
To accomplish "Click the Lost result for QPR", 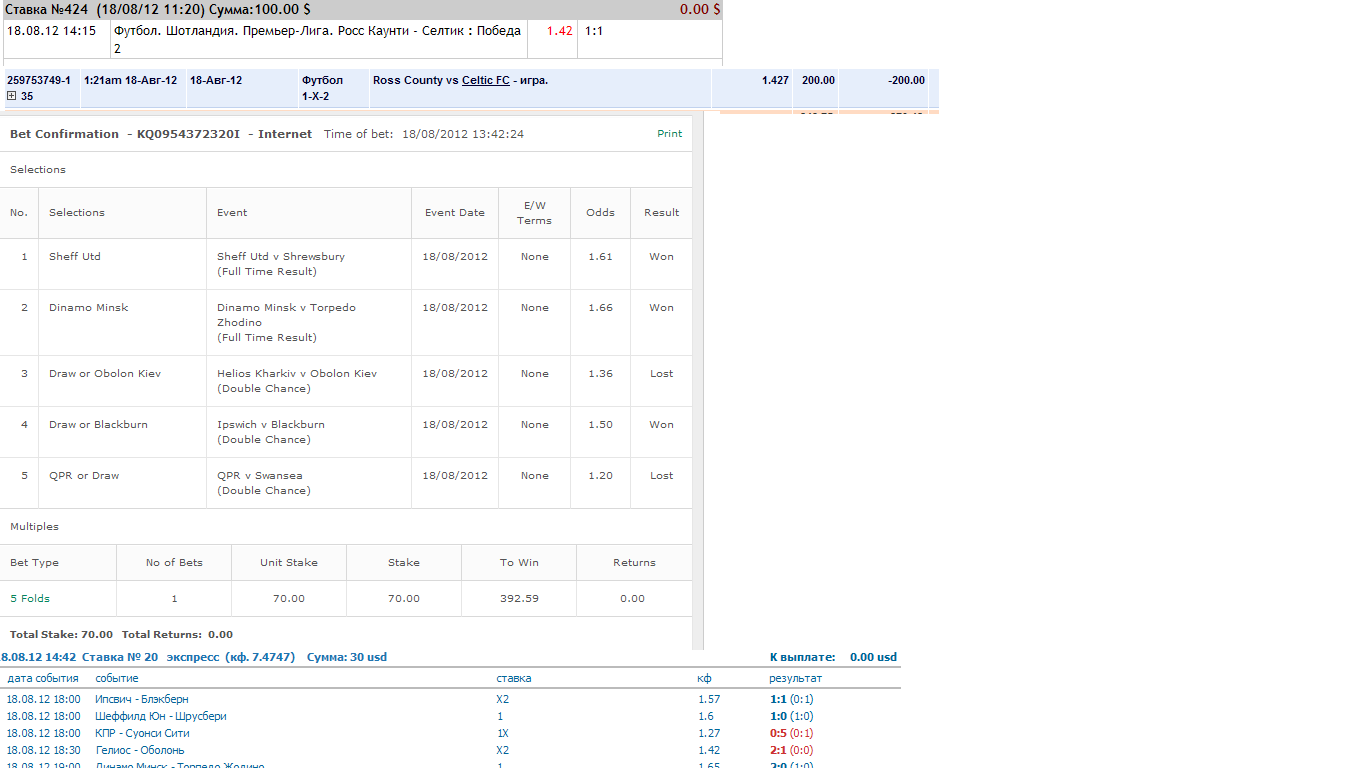I will click(661, 476).
